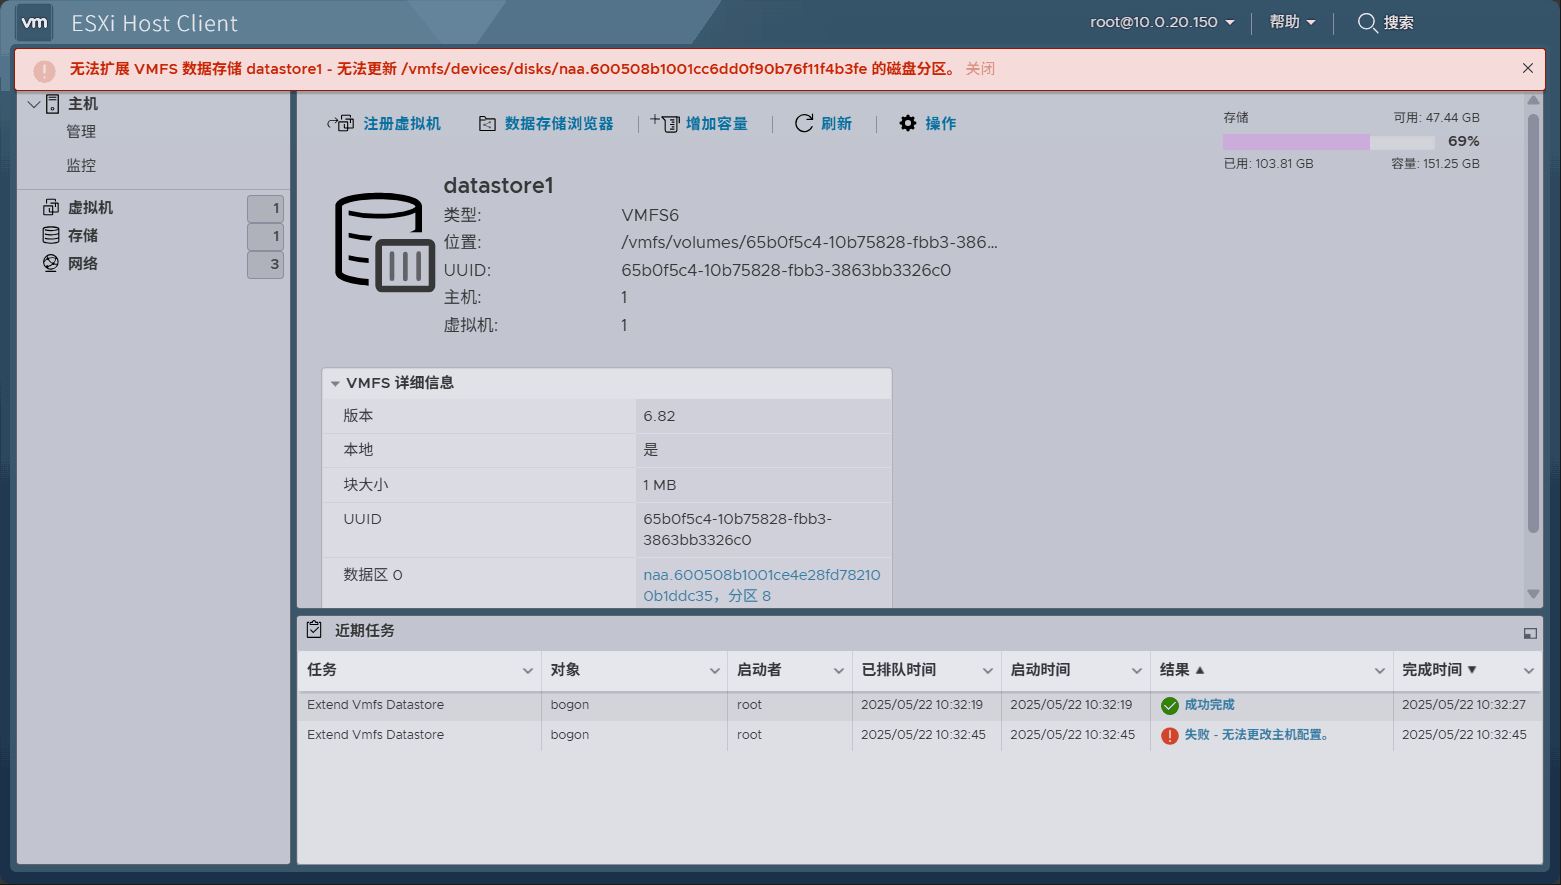Click the Networking globe icon in sidebar
This screenshot has height=885, width=1561.
click(51, 263)
